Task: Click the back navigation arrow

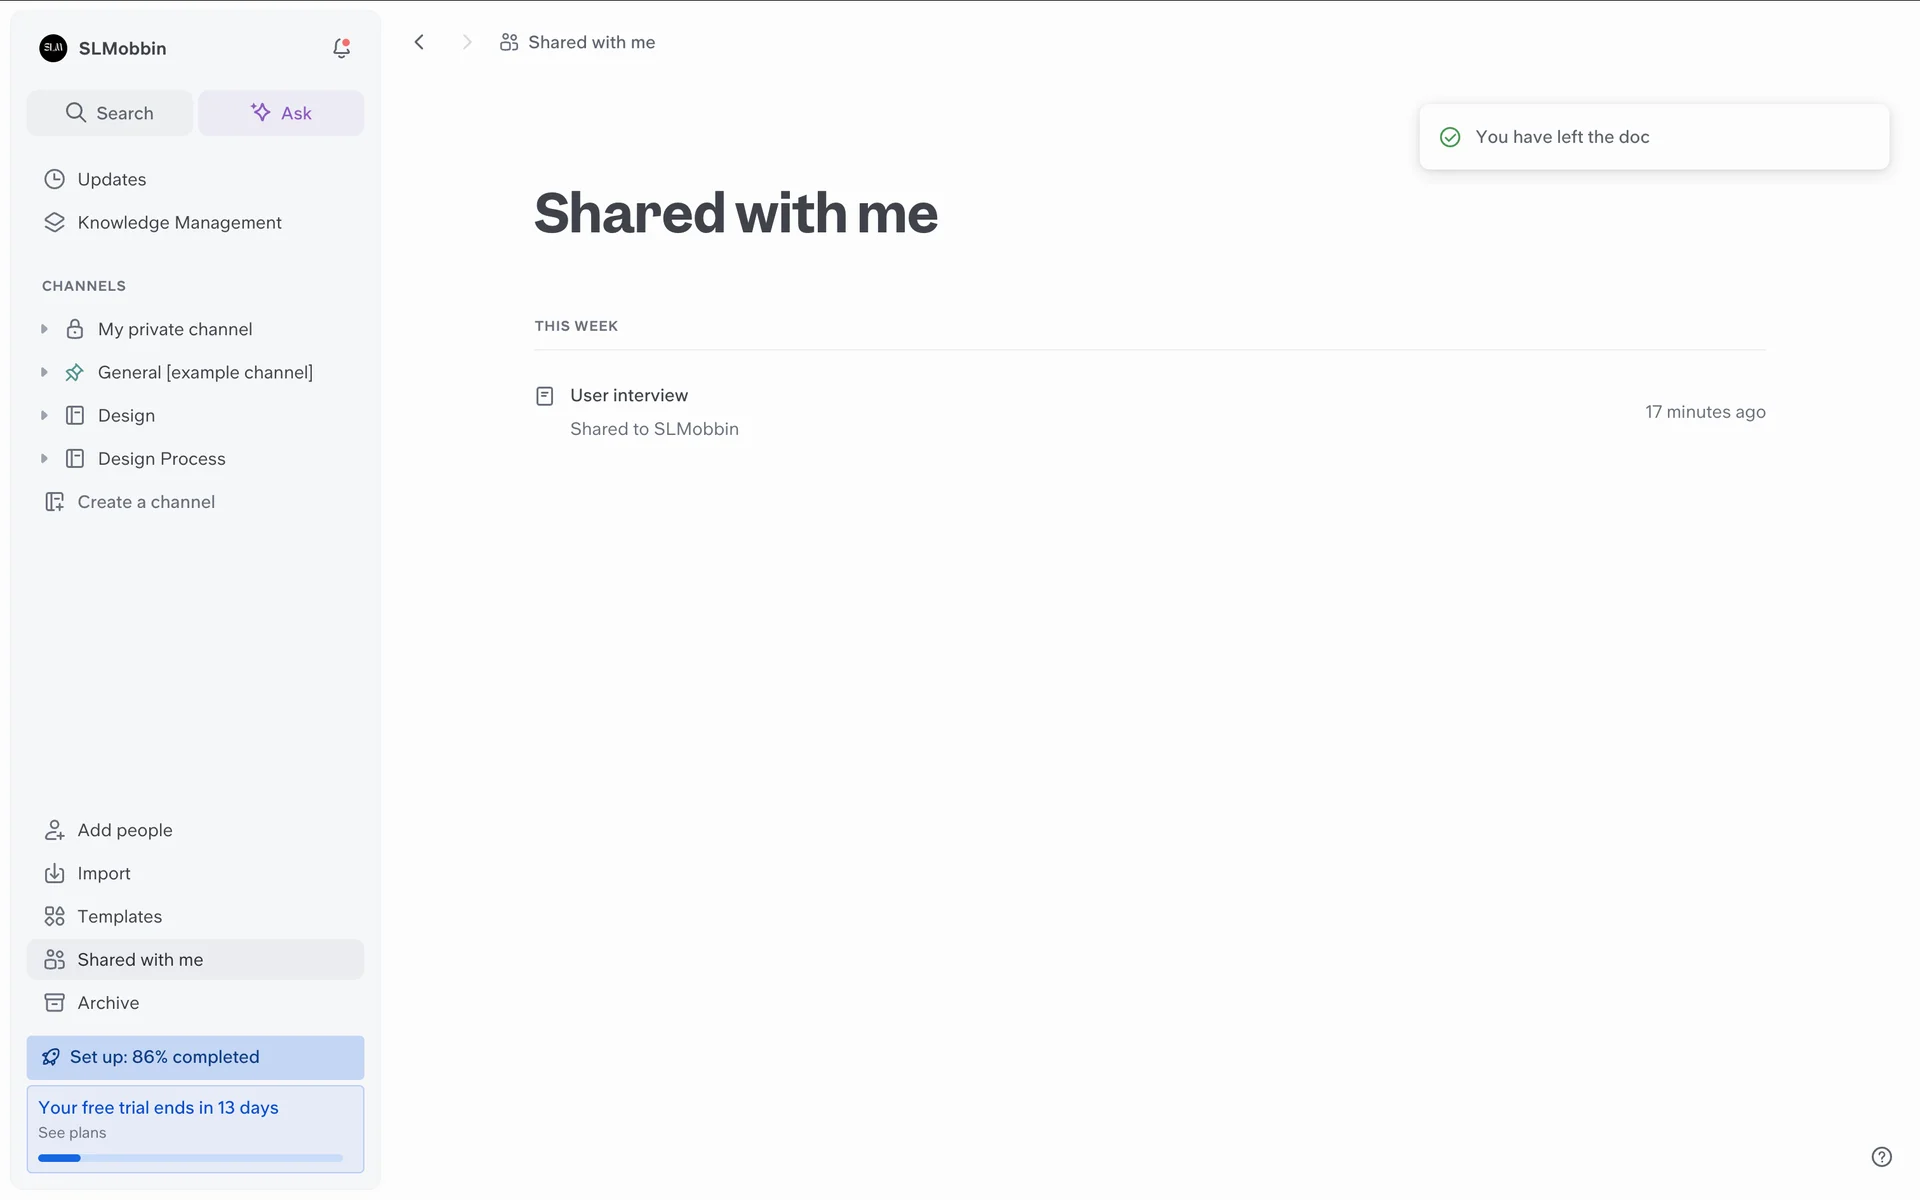Action: coord(419,42)
